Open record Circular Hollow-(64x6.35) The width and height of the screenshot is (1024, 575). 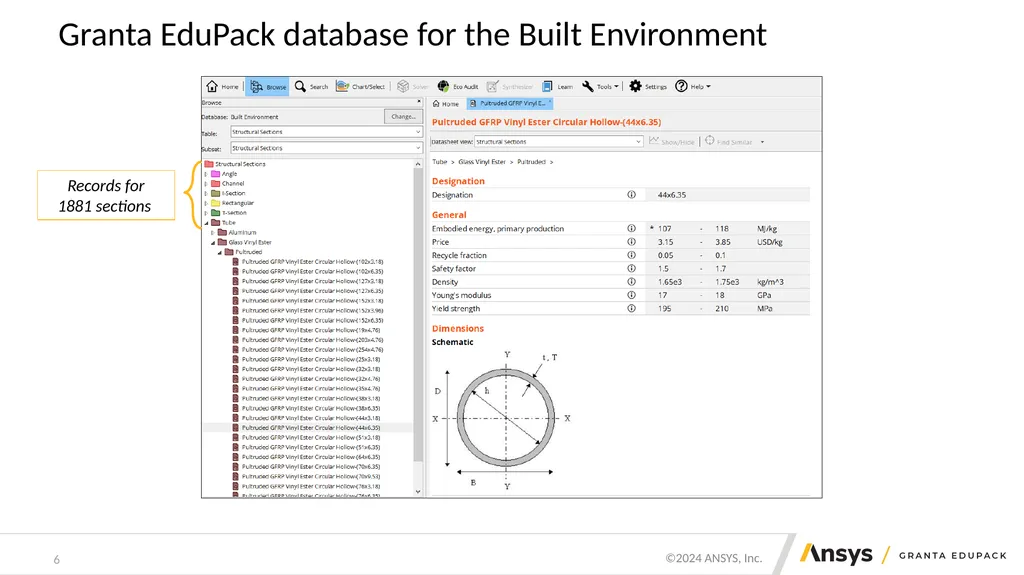click(306, 457)
